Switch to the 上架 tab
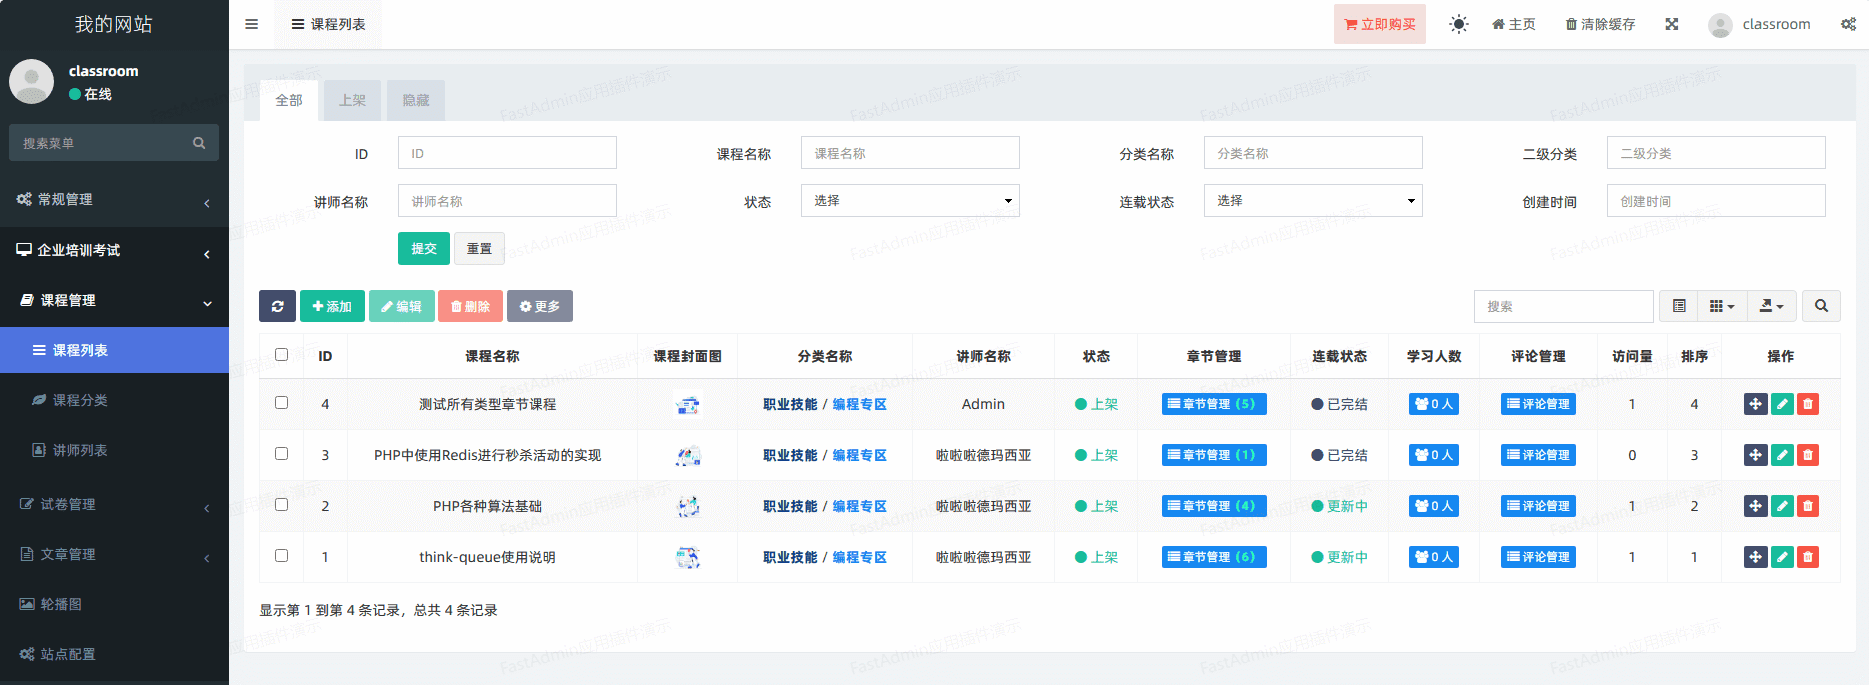Viewport: 1869px width, 685px height. pyautogui.click(x=352, y=100)
